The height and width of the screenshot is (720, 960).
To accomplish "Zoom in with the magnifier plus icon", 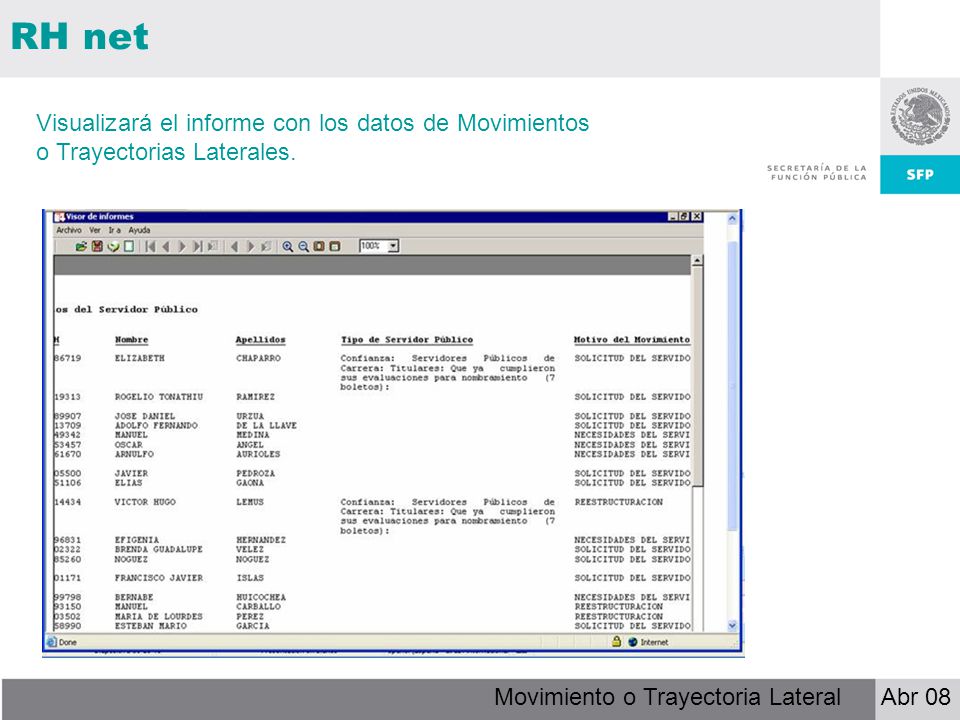I will (x=287, y=246).
